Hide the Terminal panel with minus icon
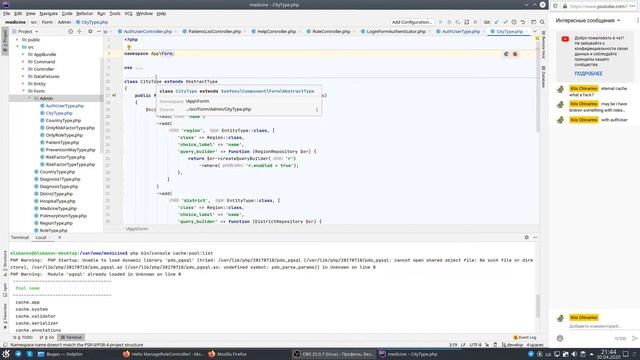Screen dimensions: 640x360 click(x=535, y=237)
